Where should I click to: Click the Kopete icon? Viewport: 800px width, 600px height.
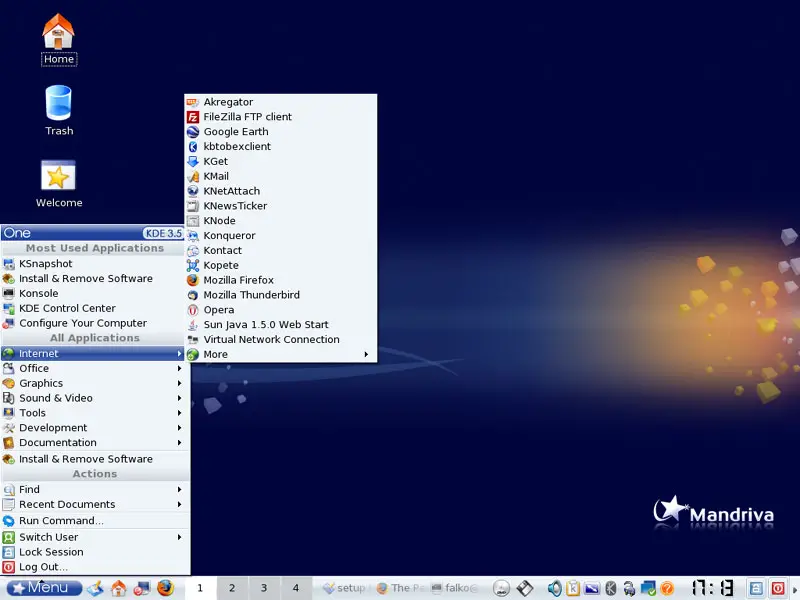[x=193, y=265]
